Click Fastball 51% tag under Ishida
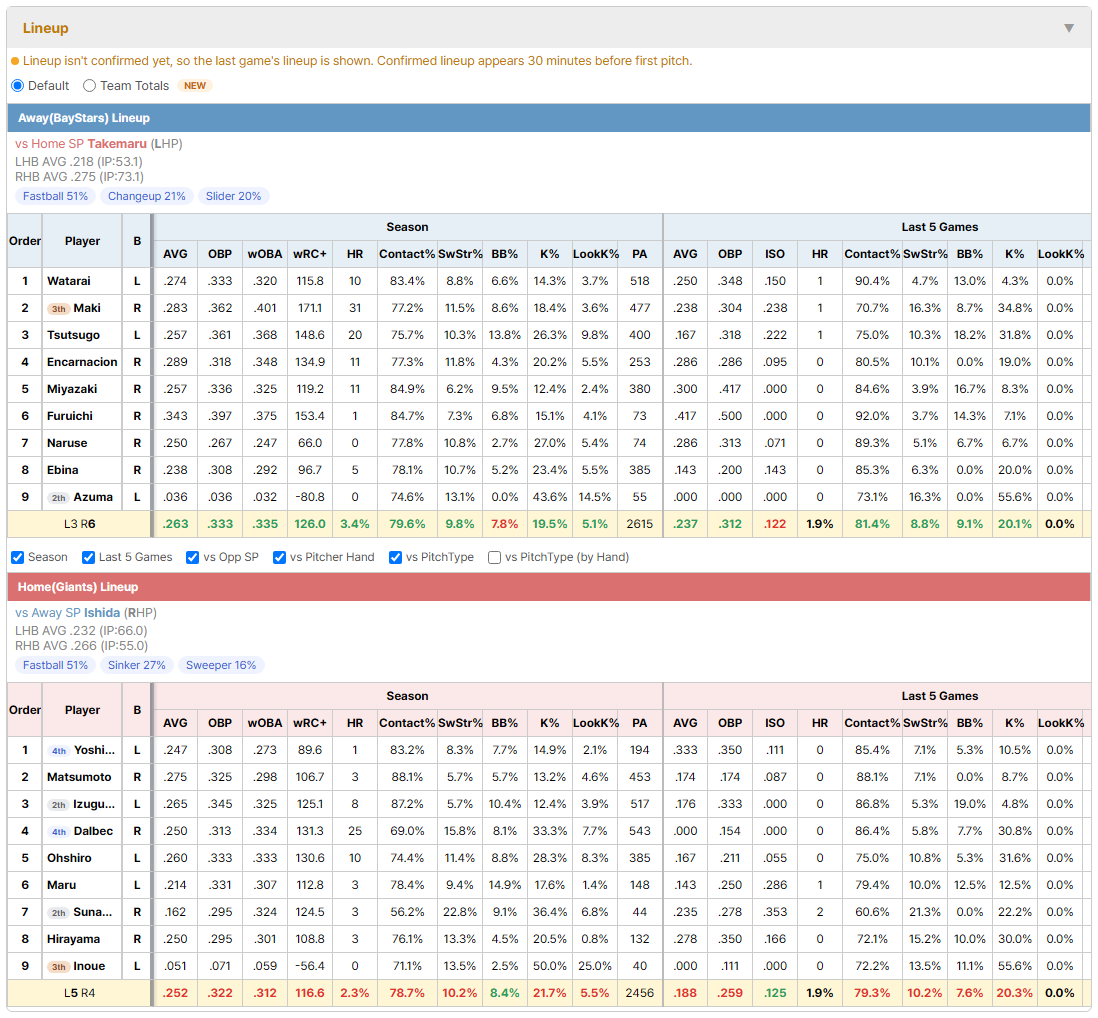The height and width of the screenshot is (1018, 1098). tap(55, 665)
